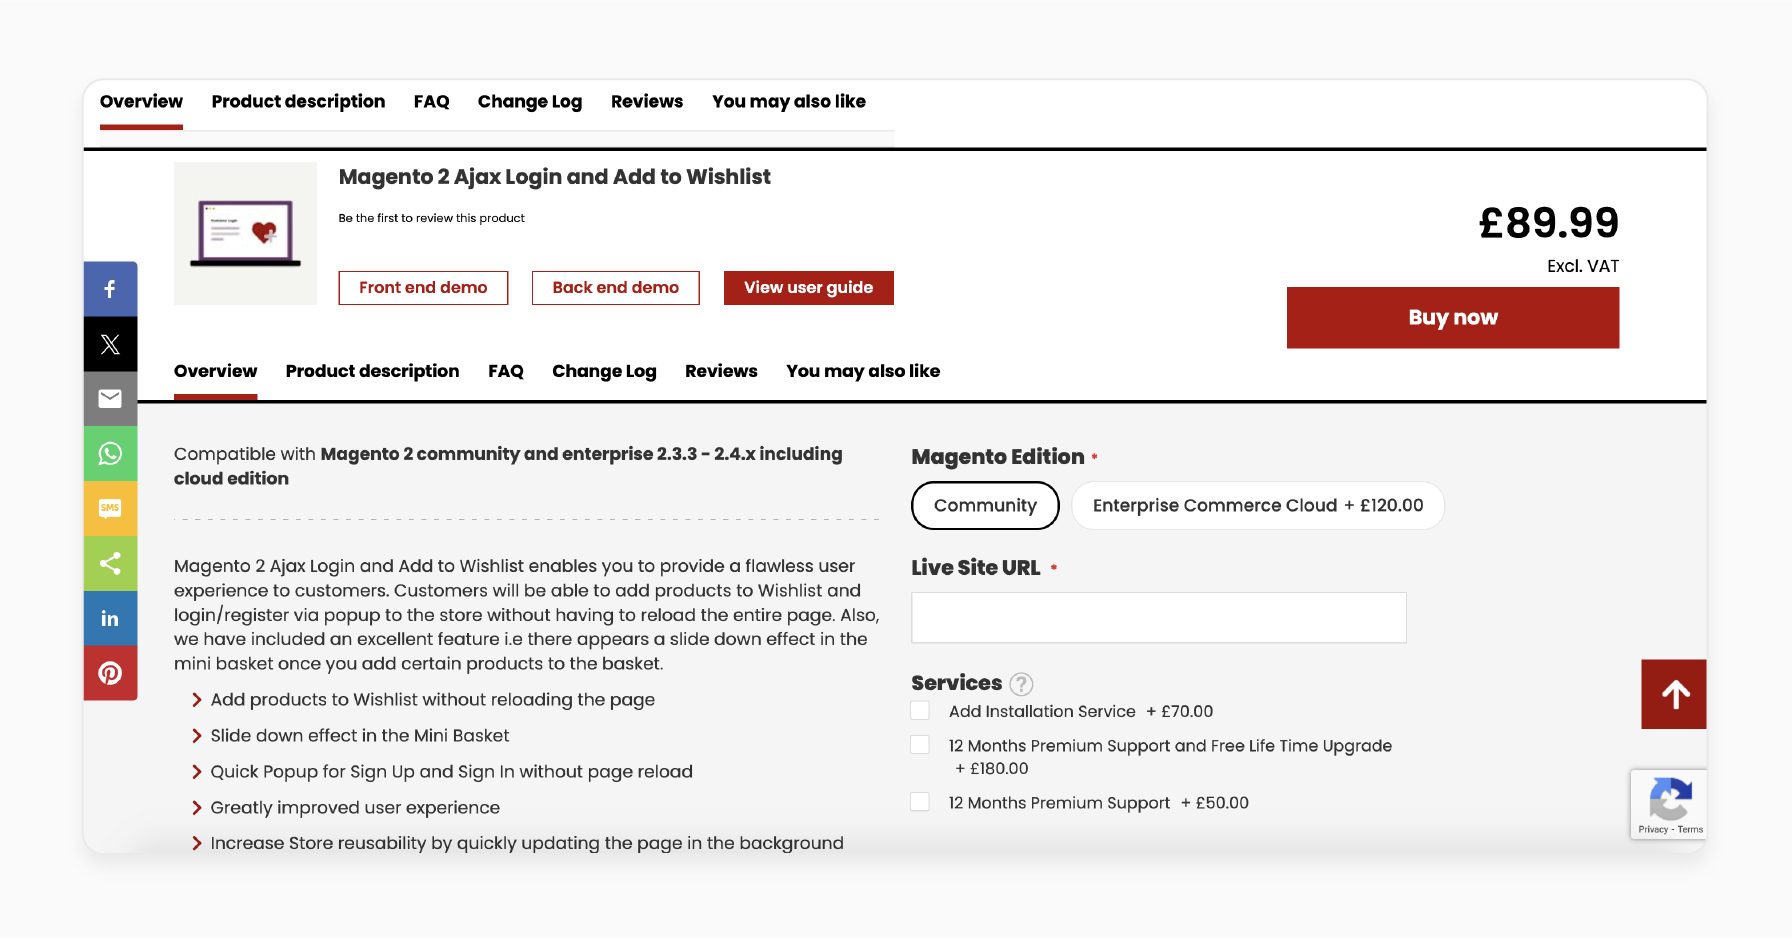Screen dimensions: 1792x938
Task: Go to the top FAQ tab
Action: 431,102
